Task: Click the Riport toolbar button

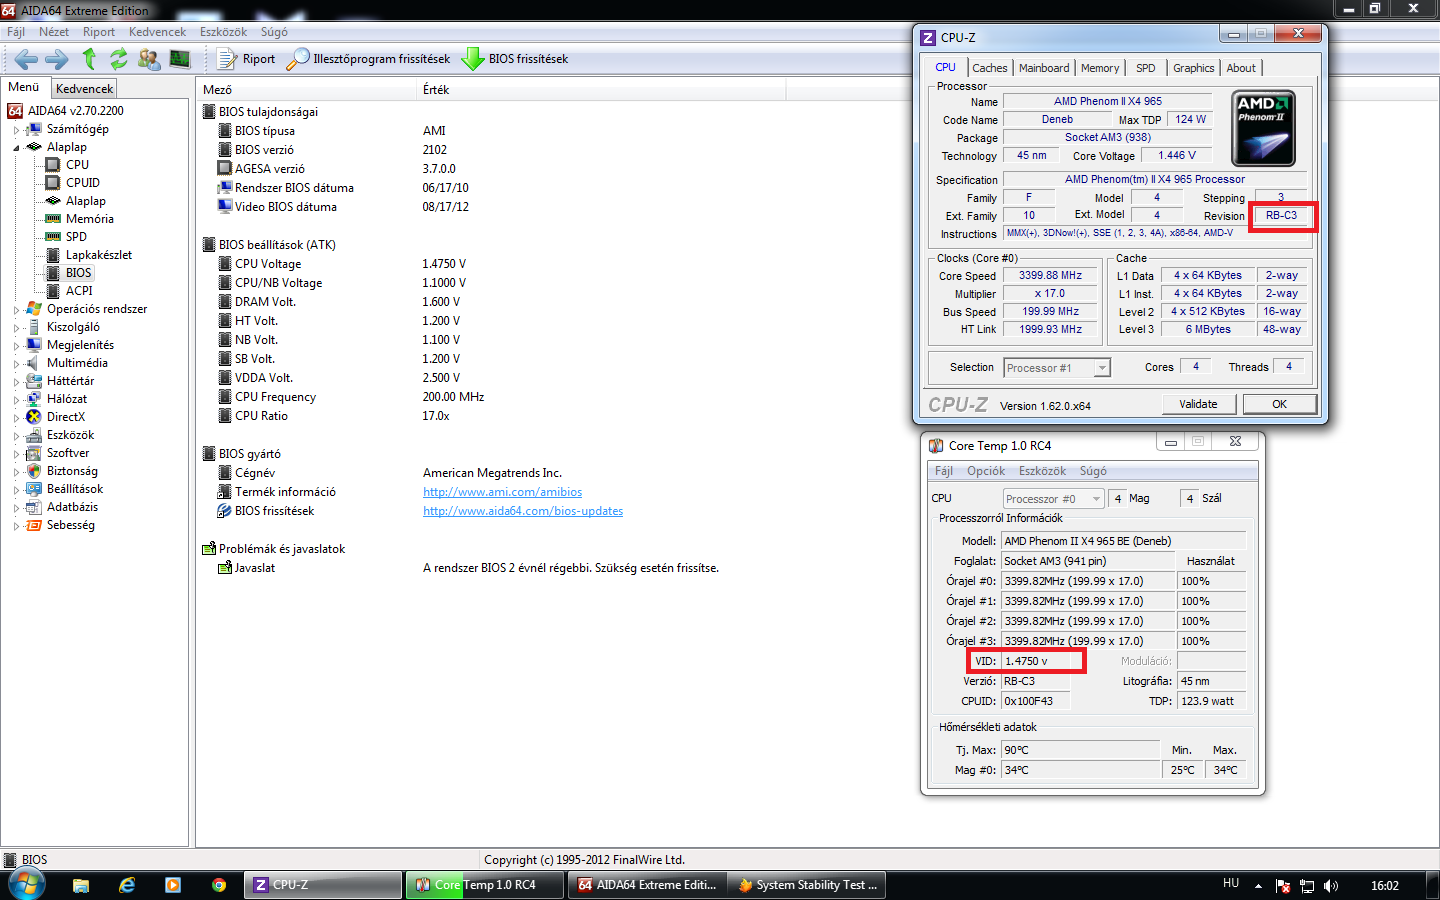Action: [246, 59]
